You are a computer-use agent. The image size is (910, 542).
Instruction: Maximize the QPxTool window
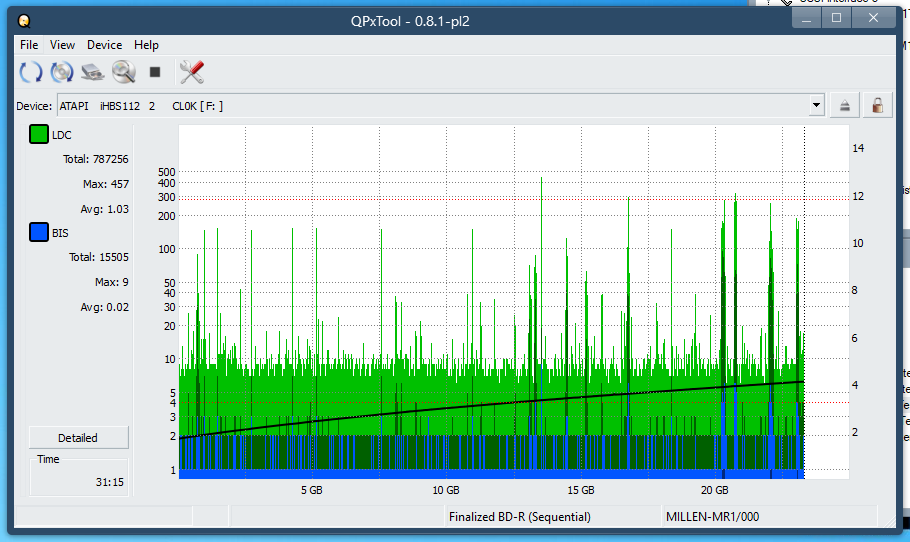(x=836, y=18)
